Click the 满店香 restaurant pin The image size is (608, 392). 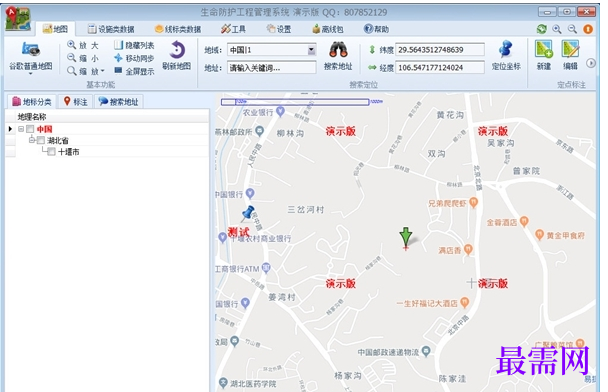tap(468, 249)
